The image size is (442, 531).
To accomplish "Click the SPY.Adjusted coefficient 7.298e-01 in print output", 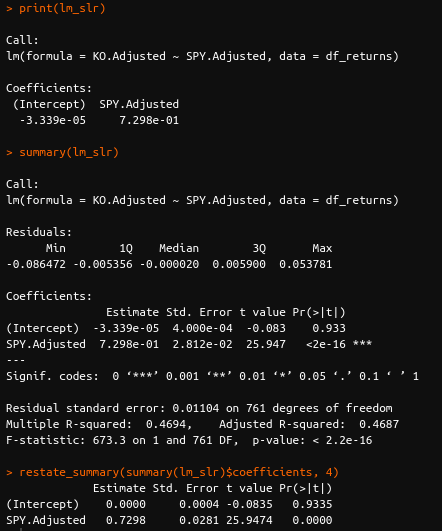I will click(149, 120).
